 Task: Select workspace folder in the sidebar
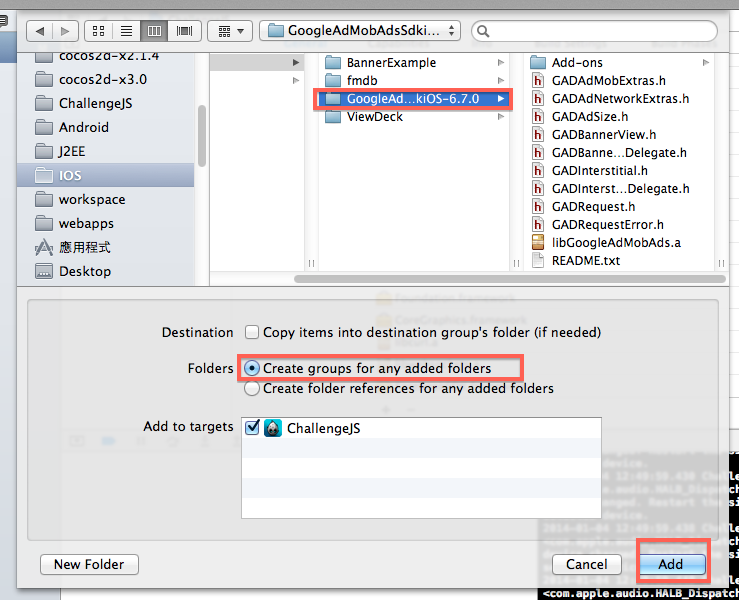click(106, 199)
